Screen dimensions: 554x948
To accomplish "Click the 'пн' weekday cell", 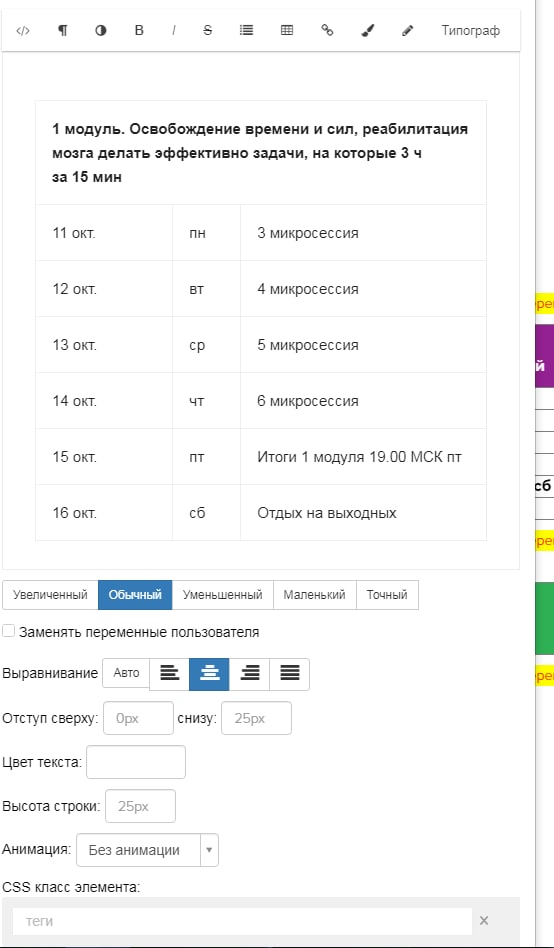I will [x=206, y=233].
